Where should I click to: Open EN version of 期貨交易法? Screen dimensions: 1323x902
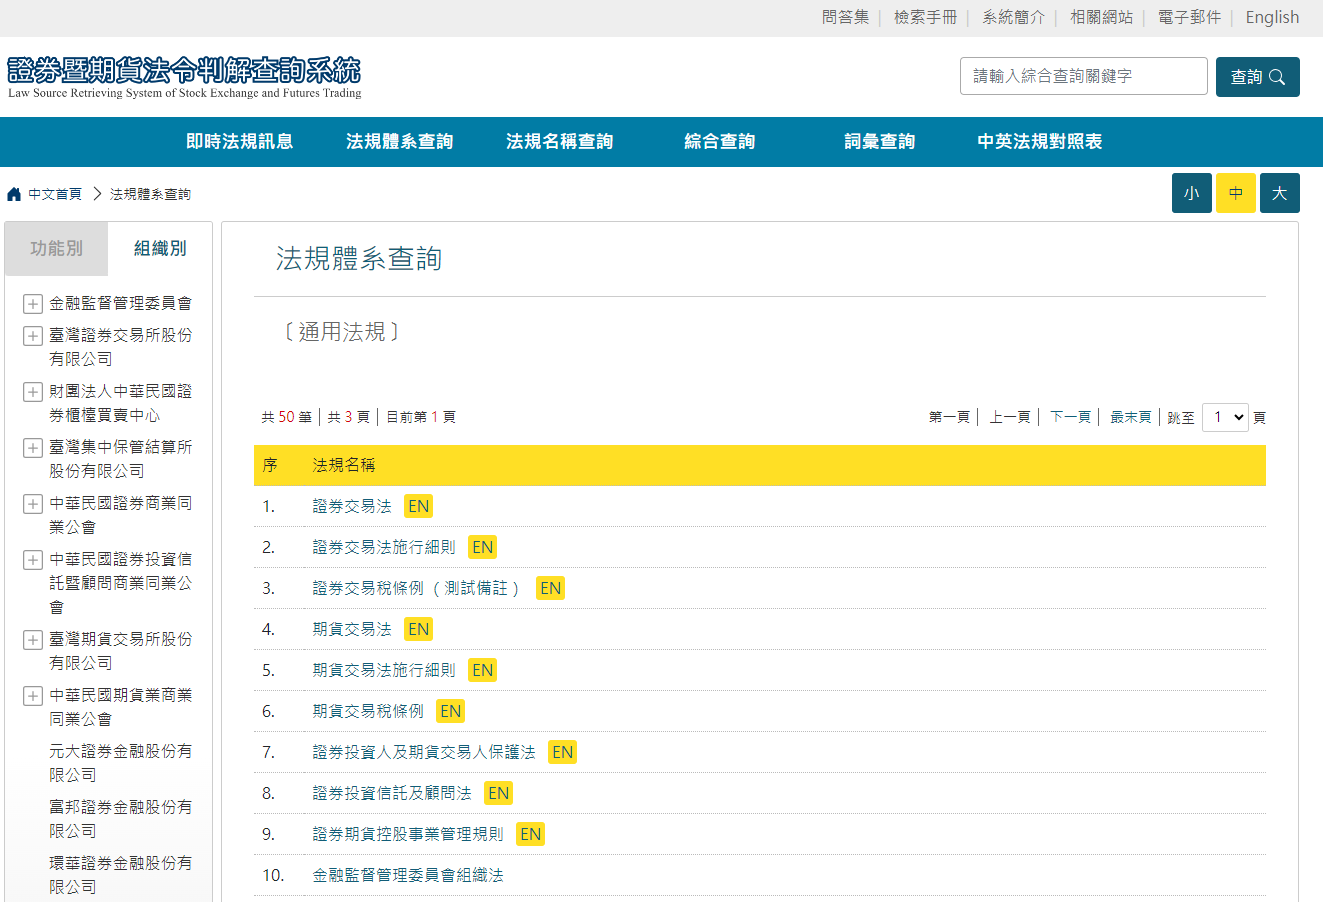click(419, 629)
